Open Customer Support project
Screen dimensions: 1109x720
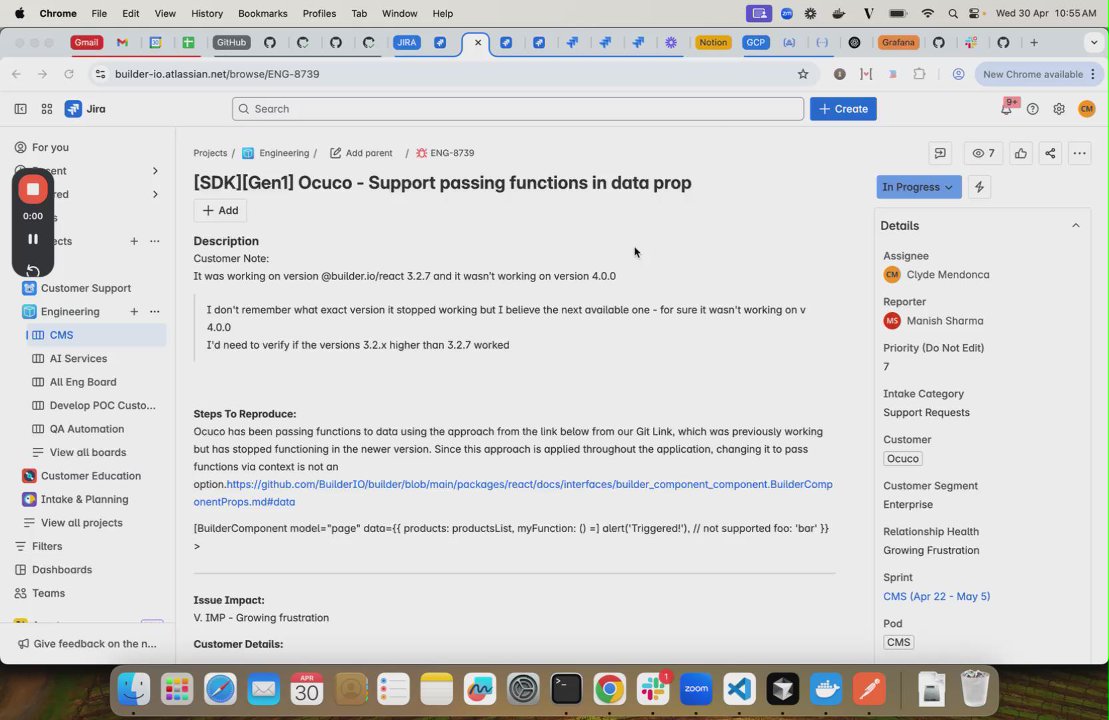click(x=86, y=289)
